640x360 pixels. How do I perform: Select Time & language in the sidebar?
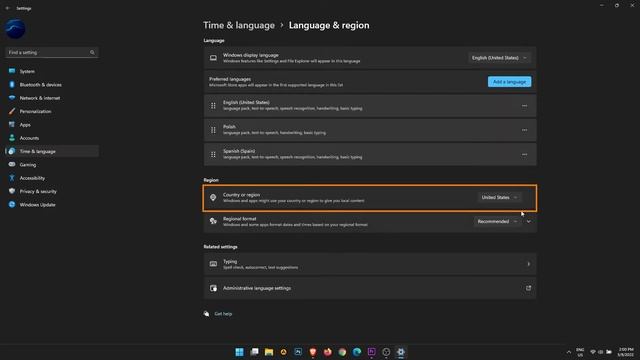pos(52,151)
